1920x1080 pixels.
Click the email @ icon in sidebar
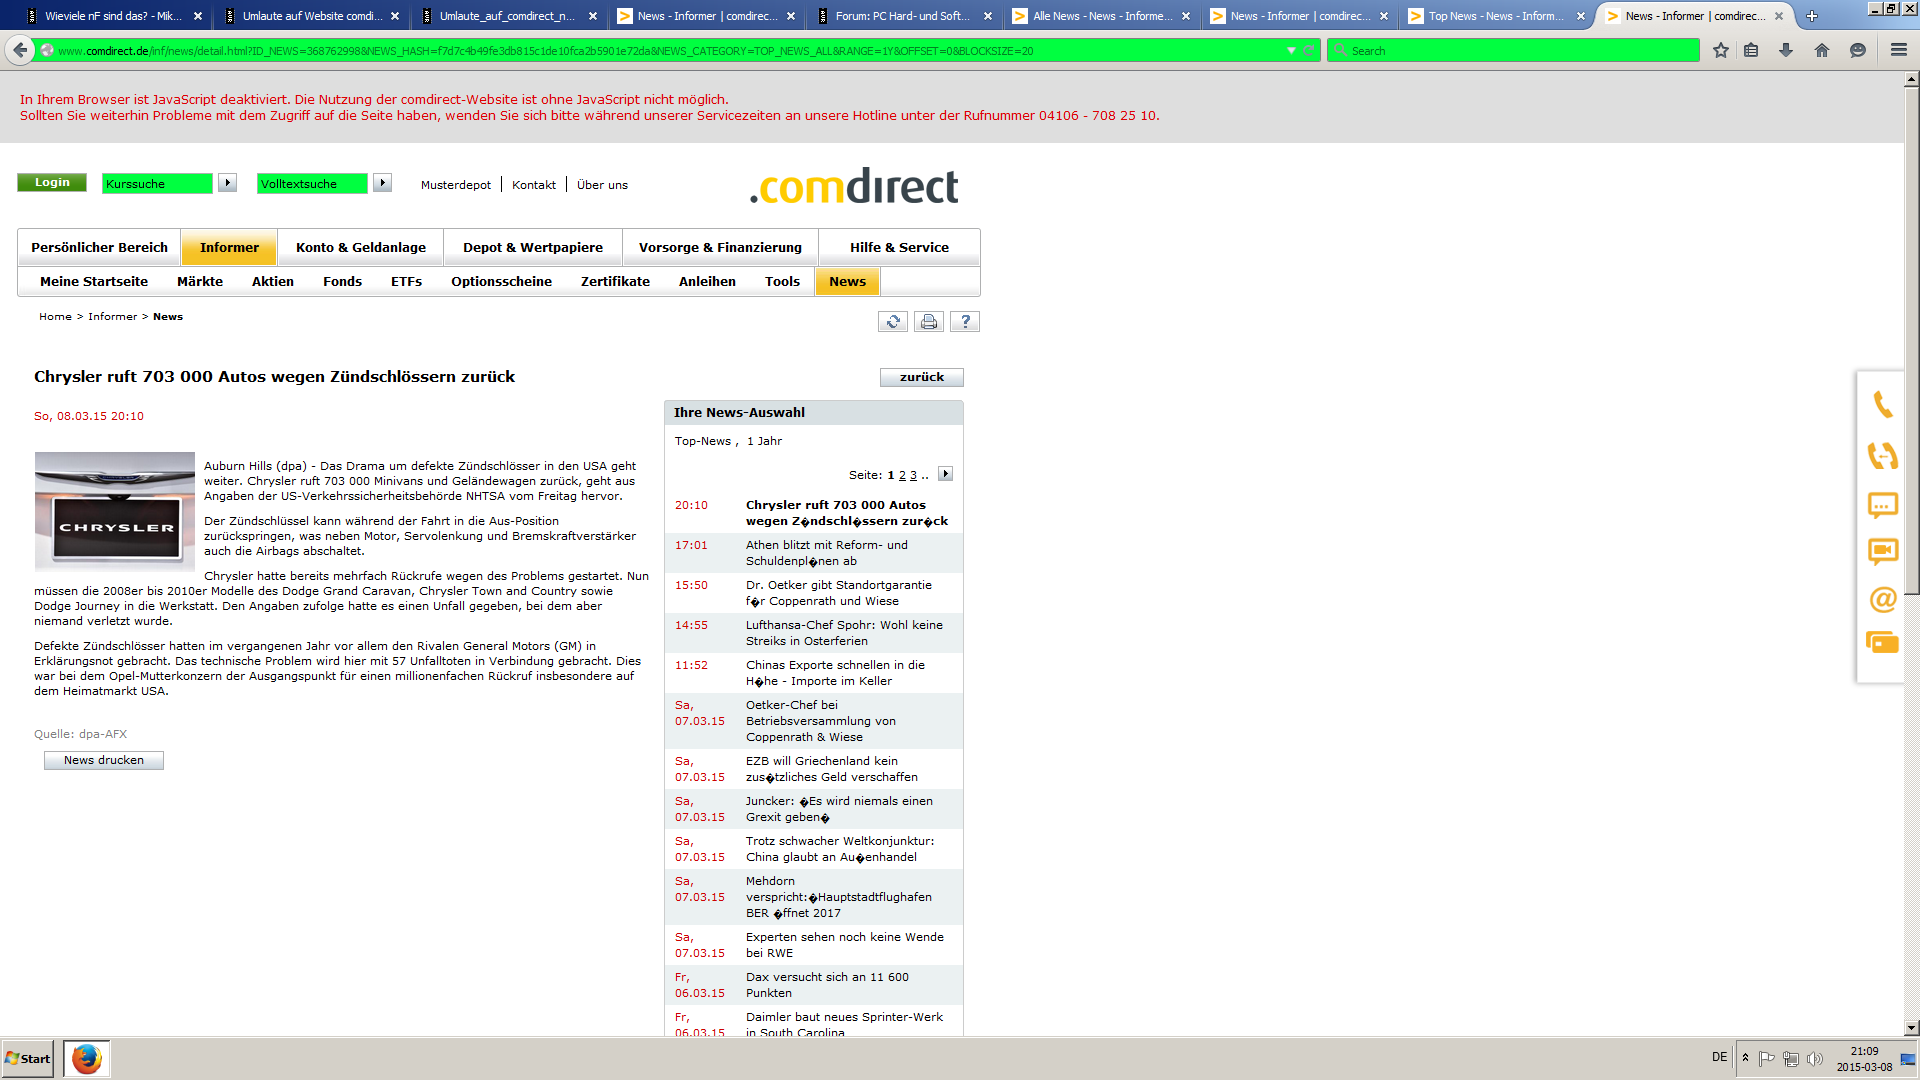click(x=1883, y=599)
